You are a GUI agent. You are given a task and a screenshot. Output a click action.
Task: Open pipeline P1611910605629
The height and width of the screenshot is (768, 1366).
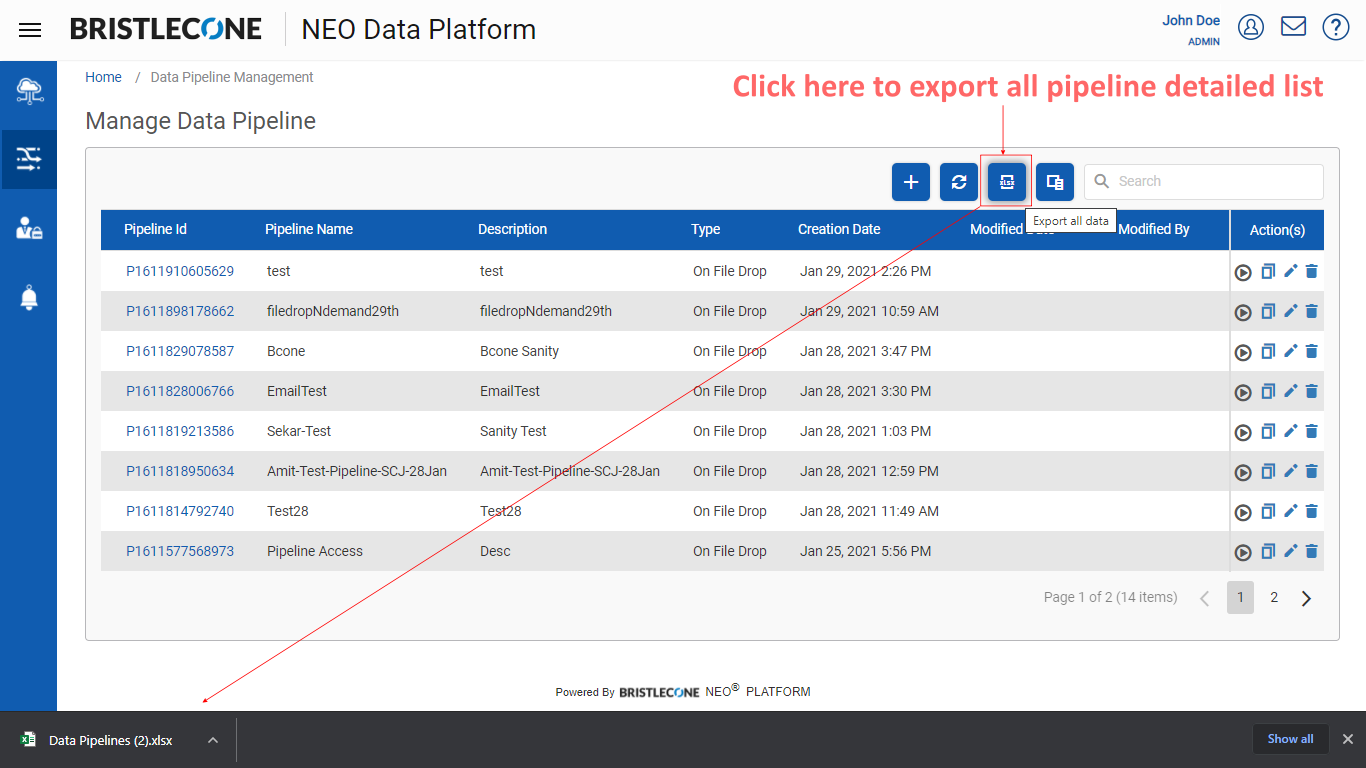(180, 271)
